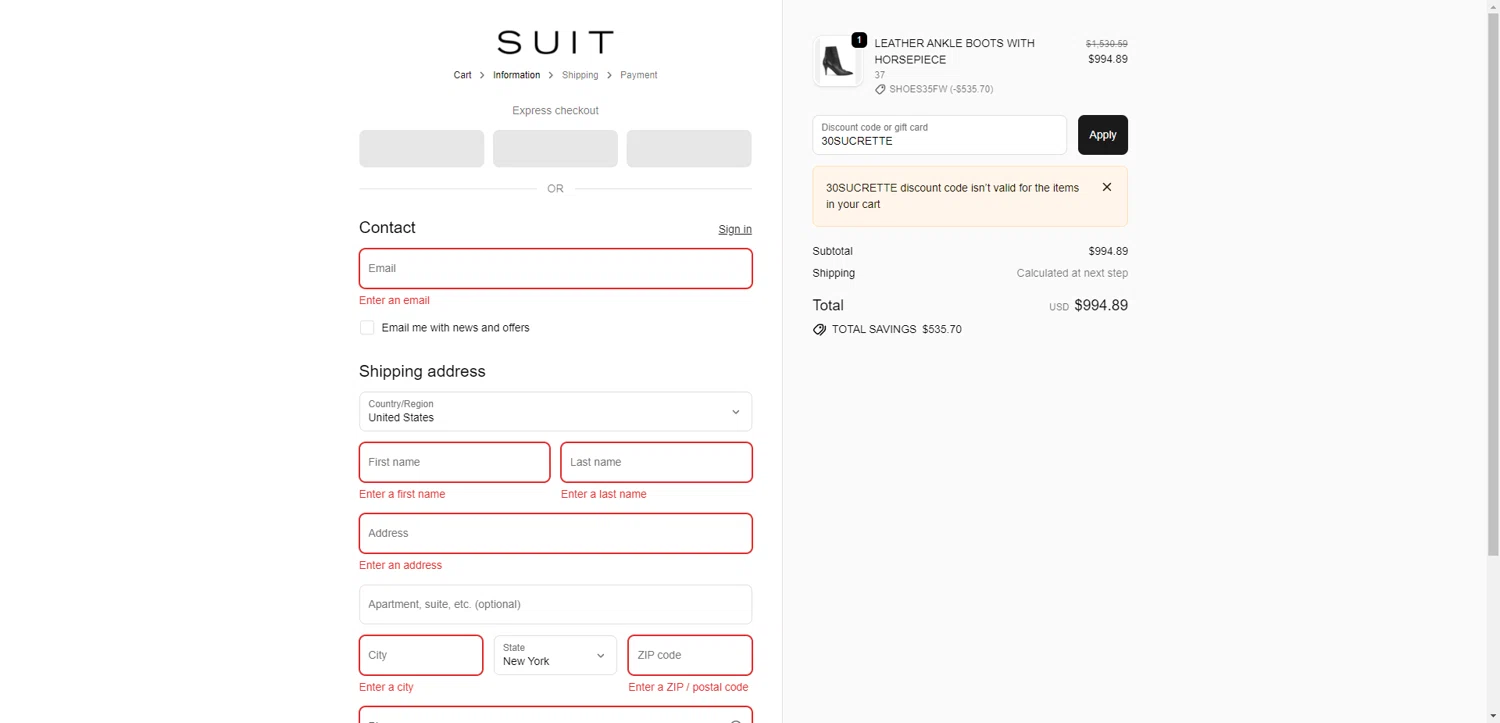Click the discount code or gift card field
1500x723 pixels.
click(x=939, y=135)
